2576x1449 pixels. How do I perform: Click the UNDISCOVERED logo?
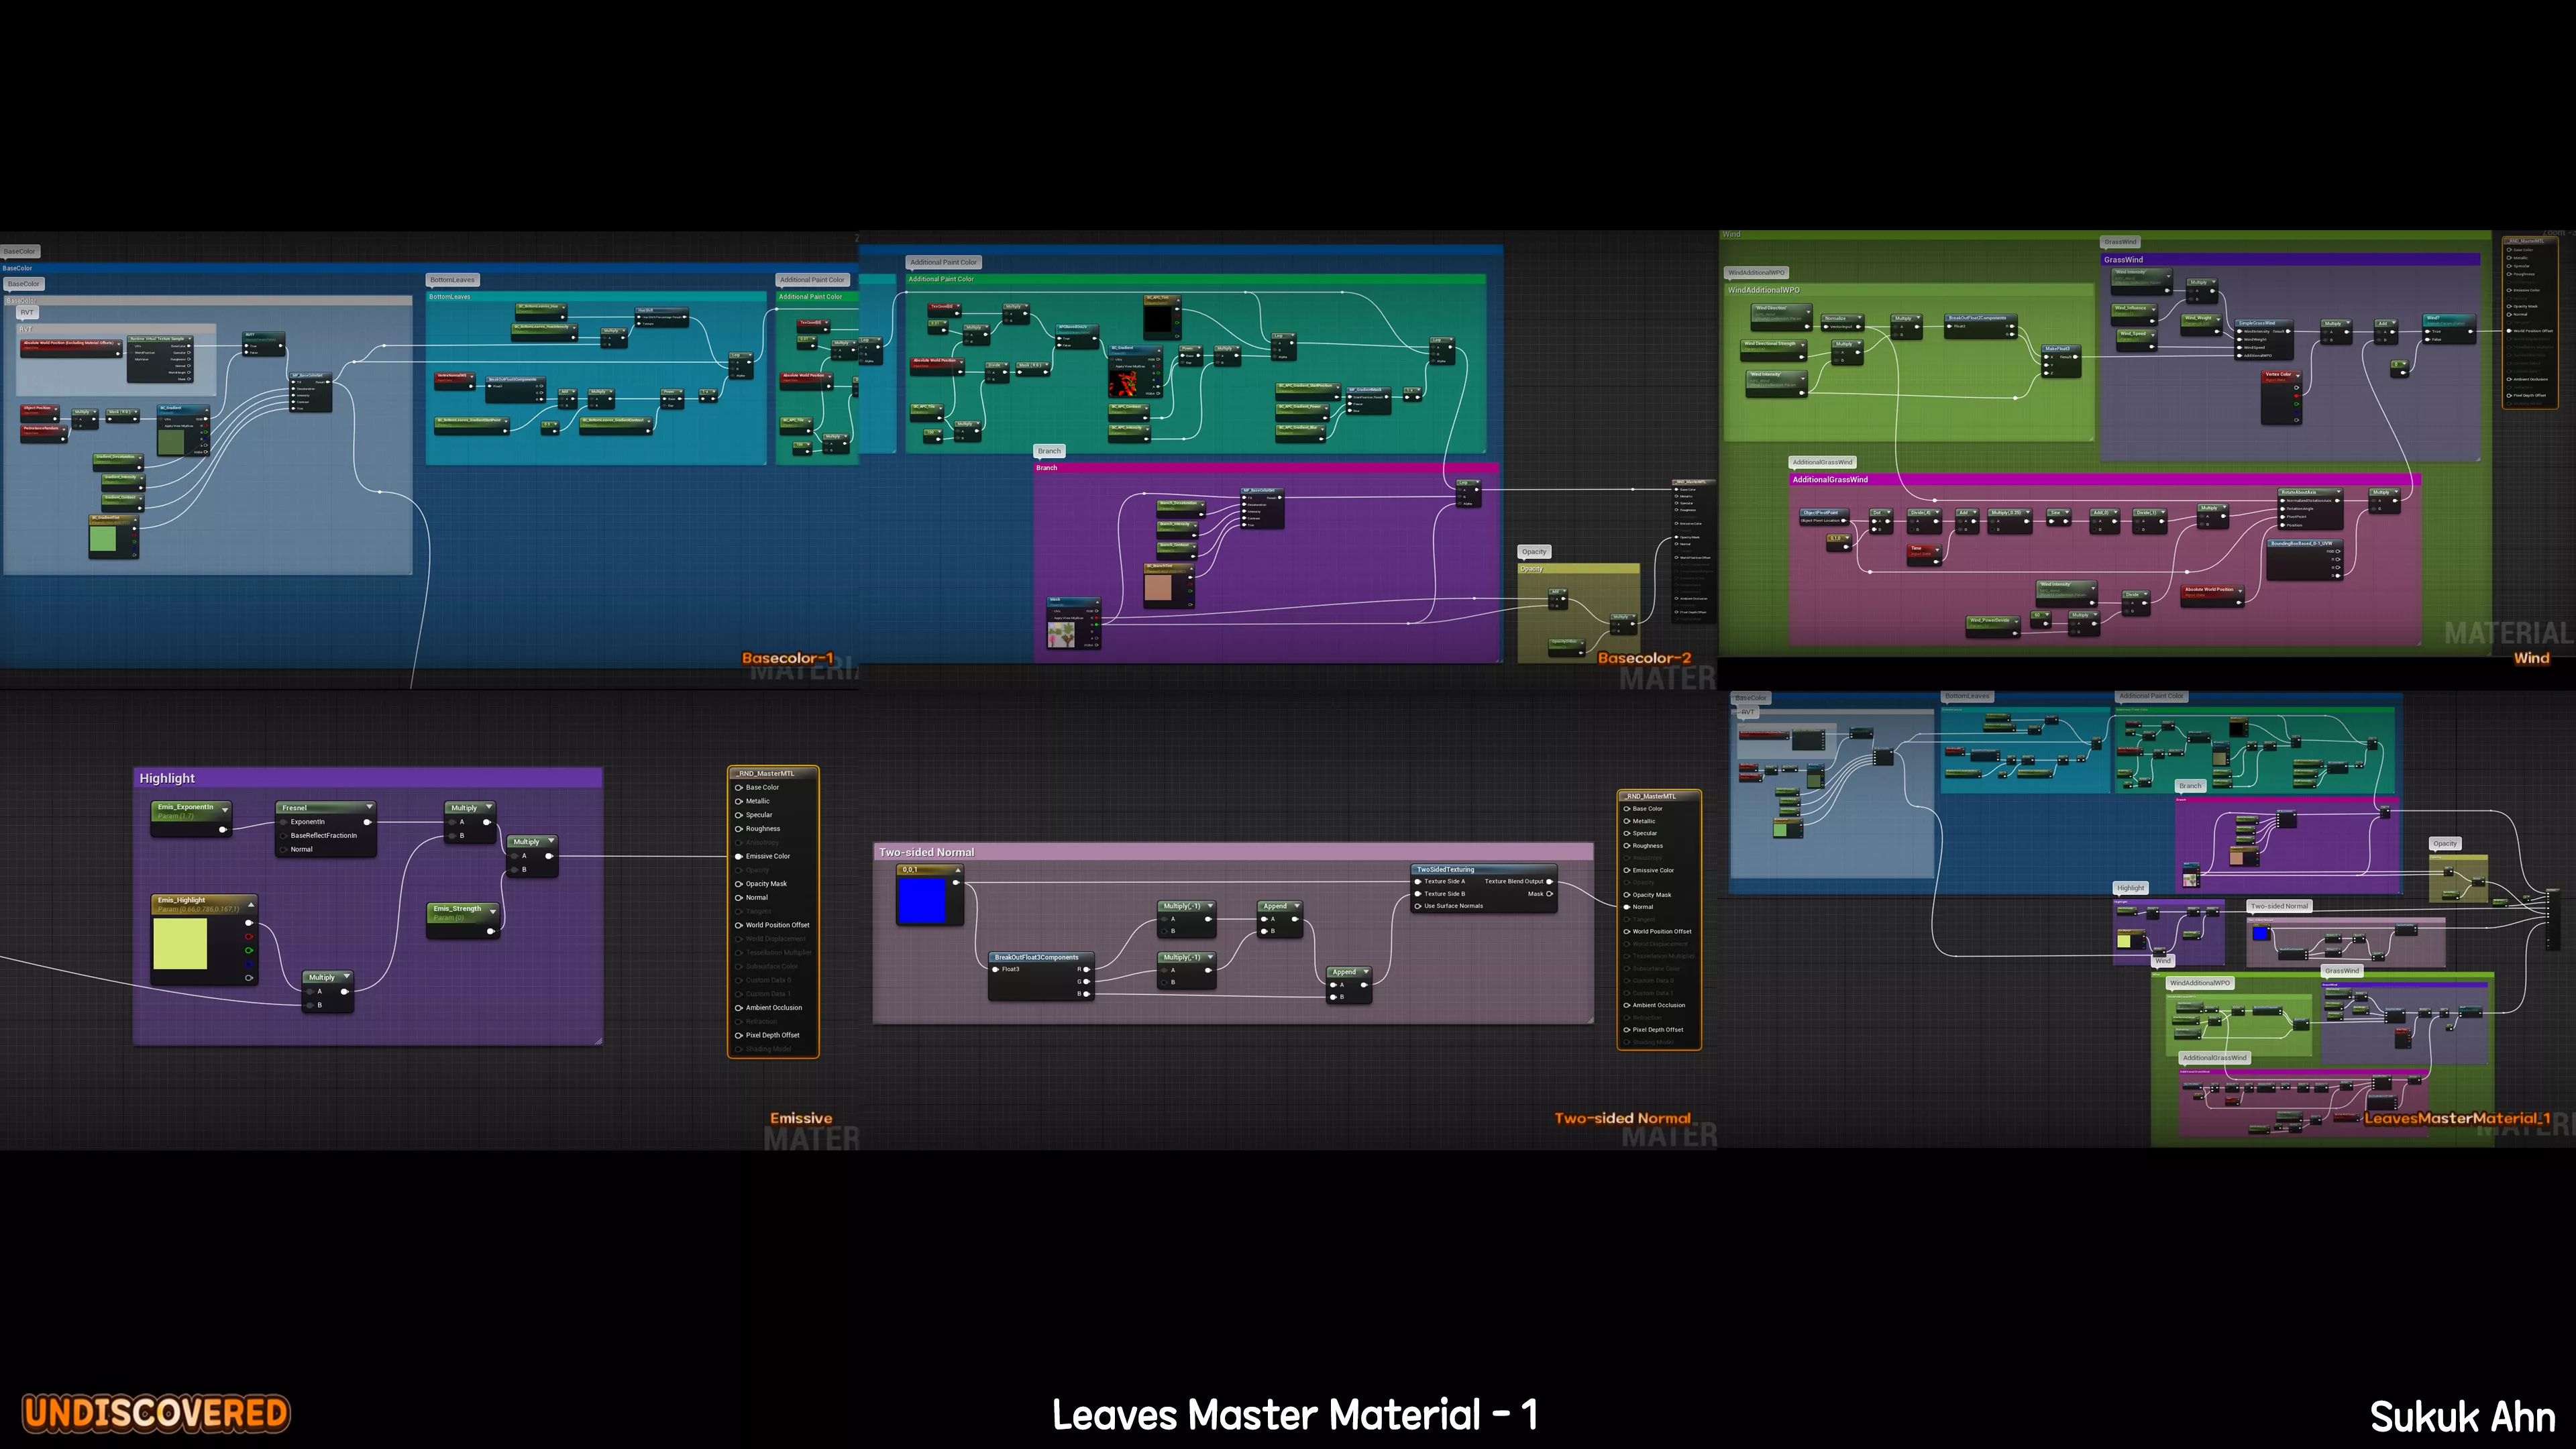[x=157, y=1413]
